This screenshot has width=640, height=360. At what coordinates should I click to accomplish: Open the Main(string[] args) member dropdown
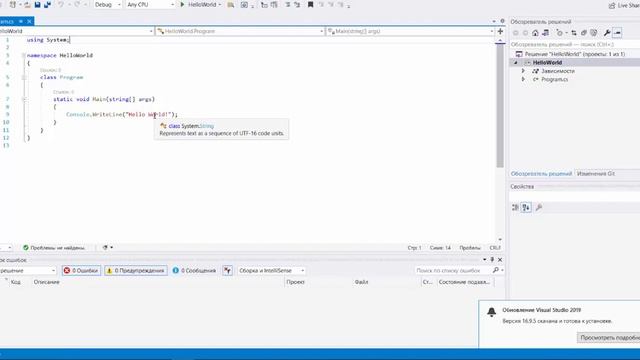tap(410, 31)
